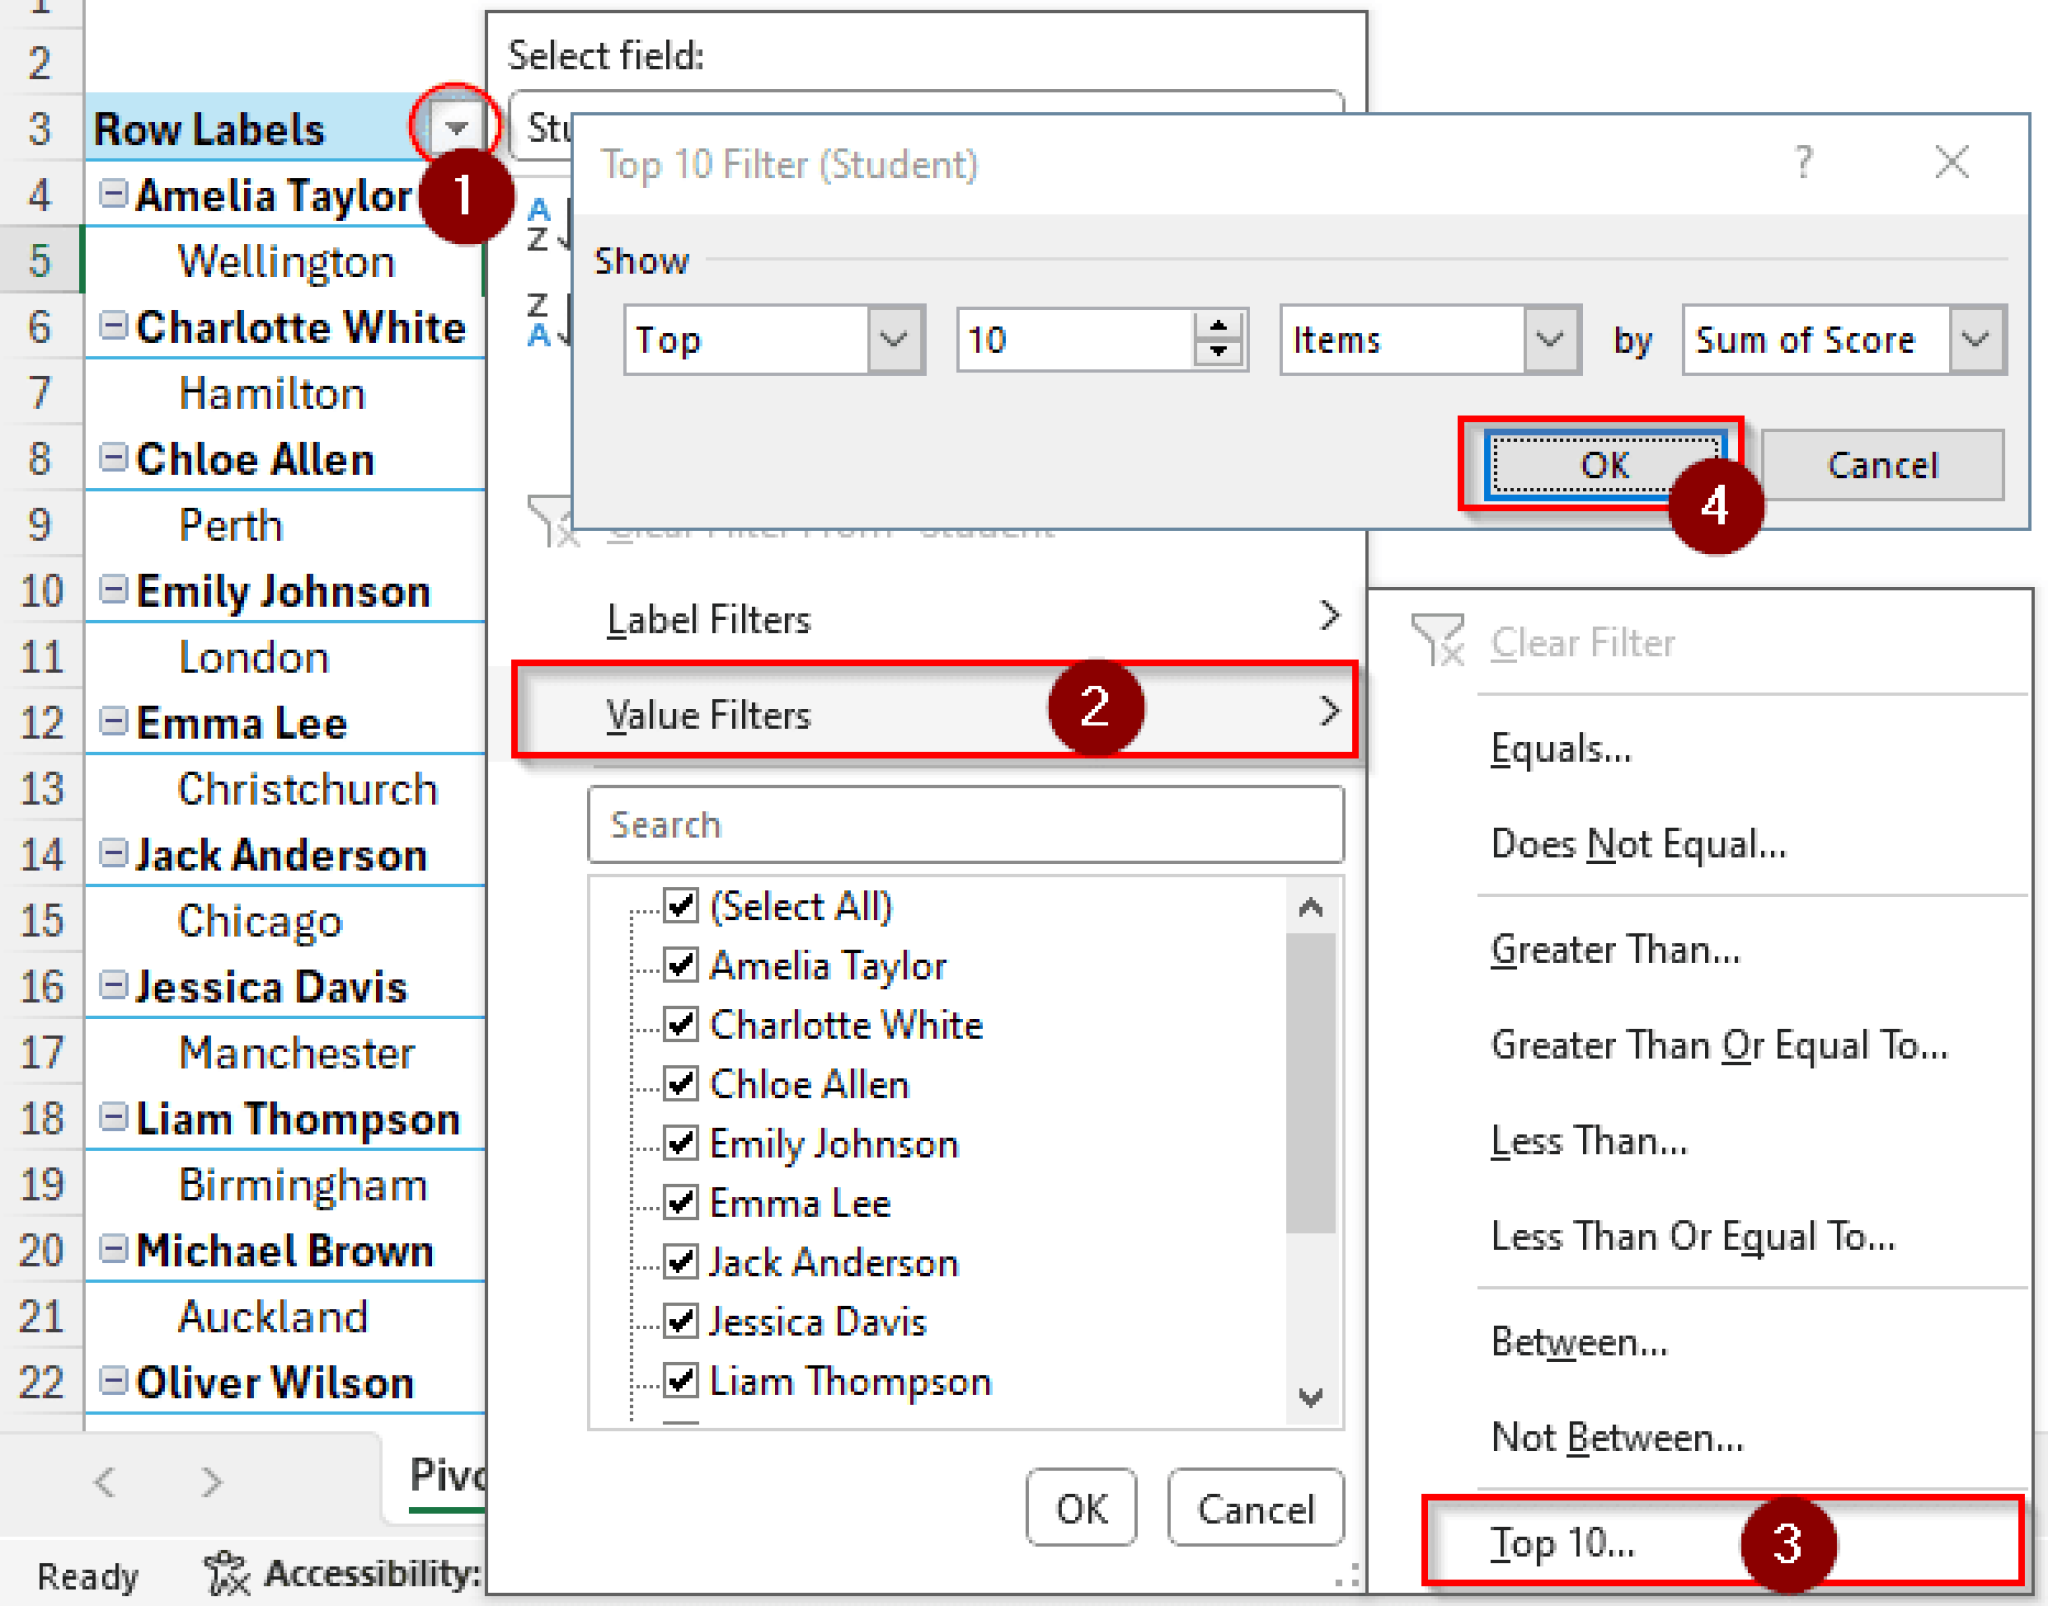This screenshot has width=2048, height=1606.
Task: Click the help question mark in Top 10 Filter dialog
Action: click(1803, 162)
